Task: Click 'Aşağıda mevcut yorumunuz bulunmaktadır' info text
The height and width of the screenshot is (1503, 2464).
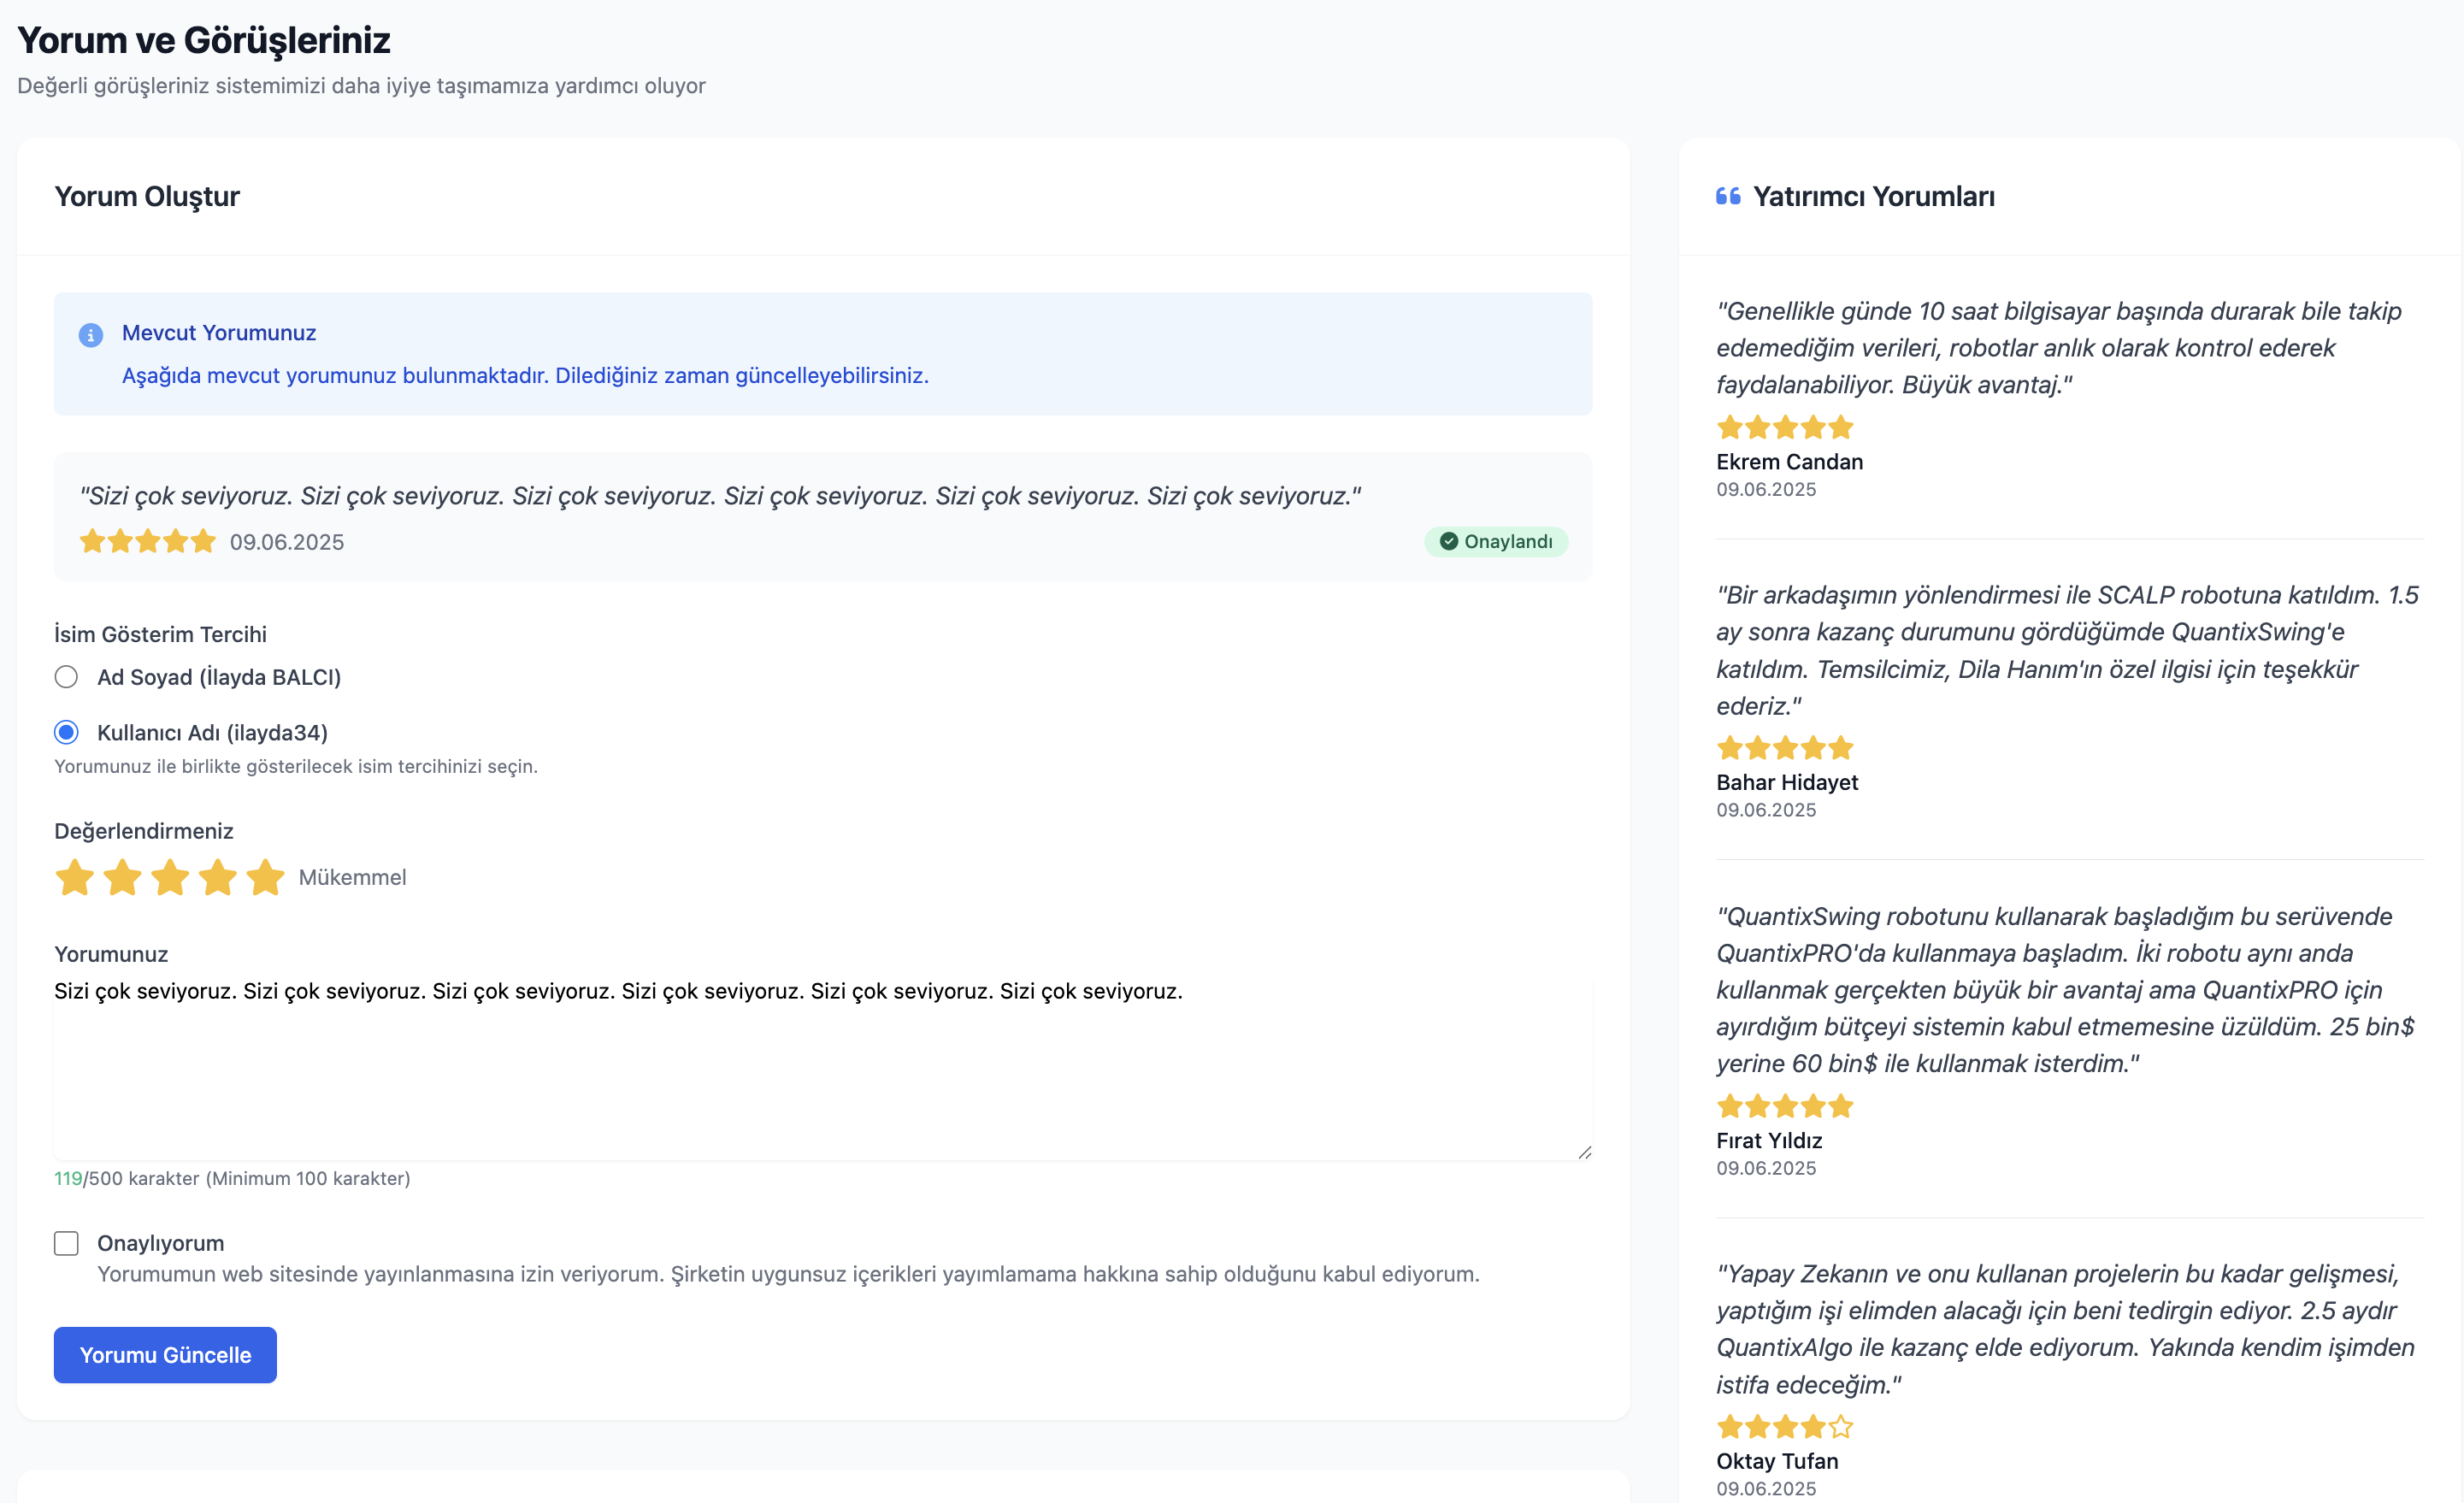Action: [525, 375]
